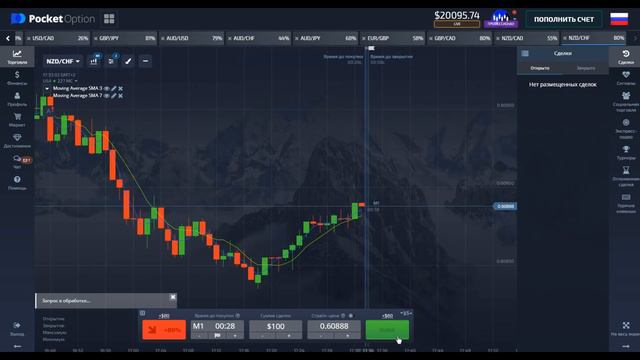Image resolution: width=640 pixels, height=360 pixels.
Task: Remove the Moving Average SMA 7 indicator
Action: (x=120, y=96)
